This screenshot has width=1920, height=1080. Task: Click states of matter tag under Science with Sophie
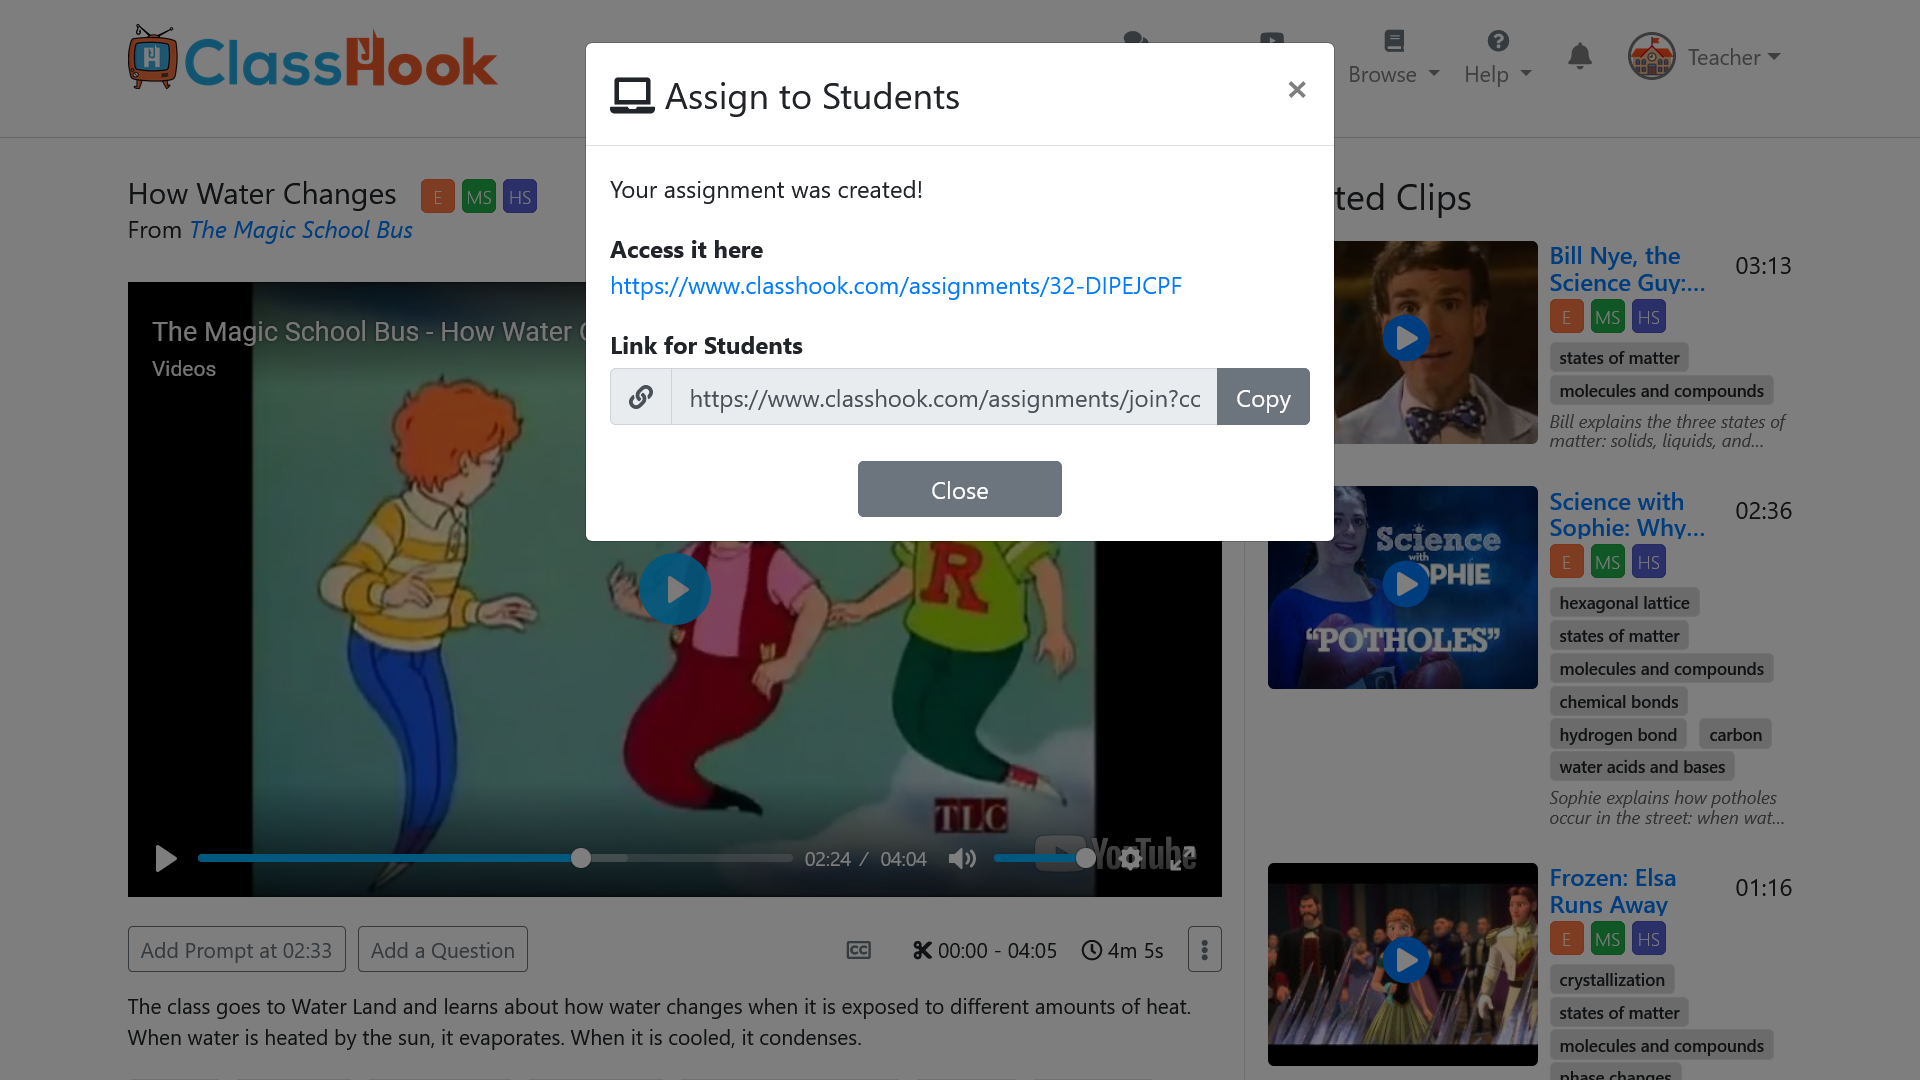[1619, 636]
